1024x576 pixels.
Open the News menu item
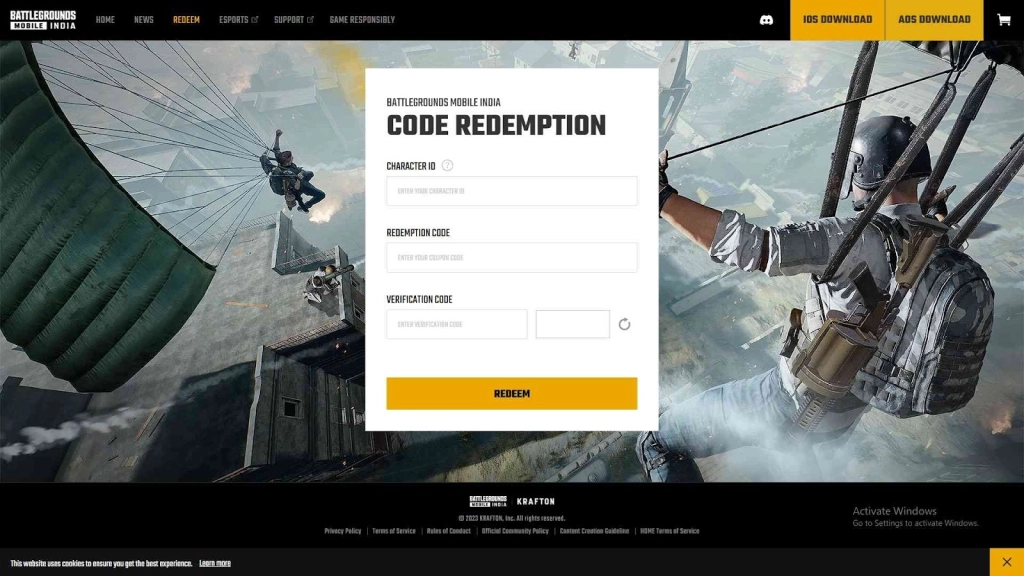pyautogui.click(x=144, y=20)
